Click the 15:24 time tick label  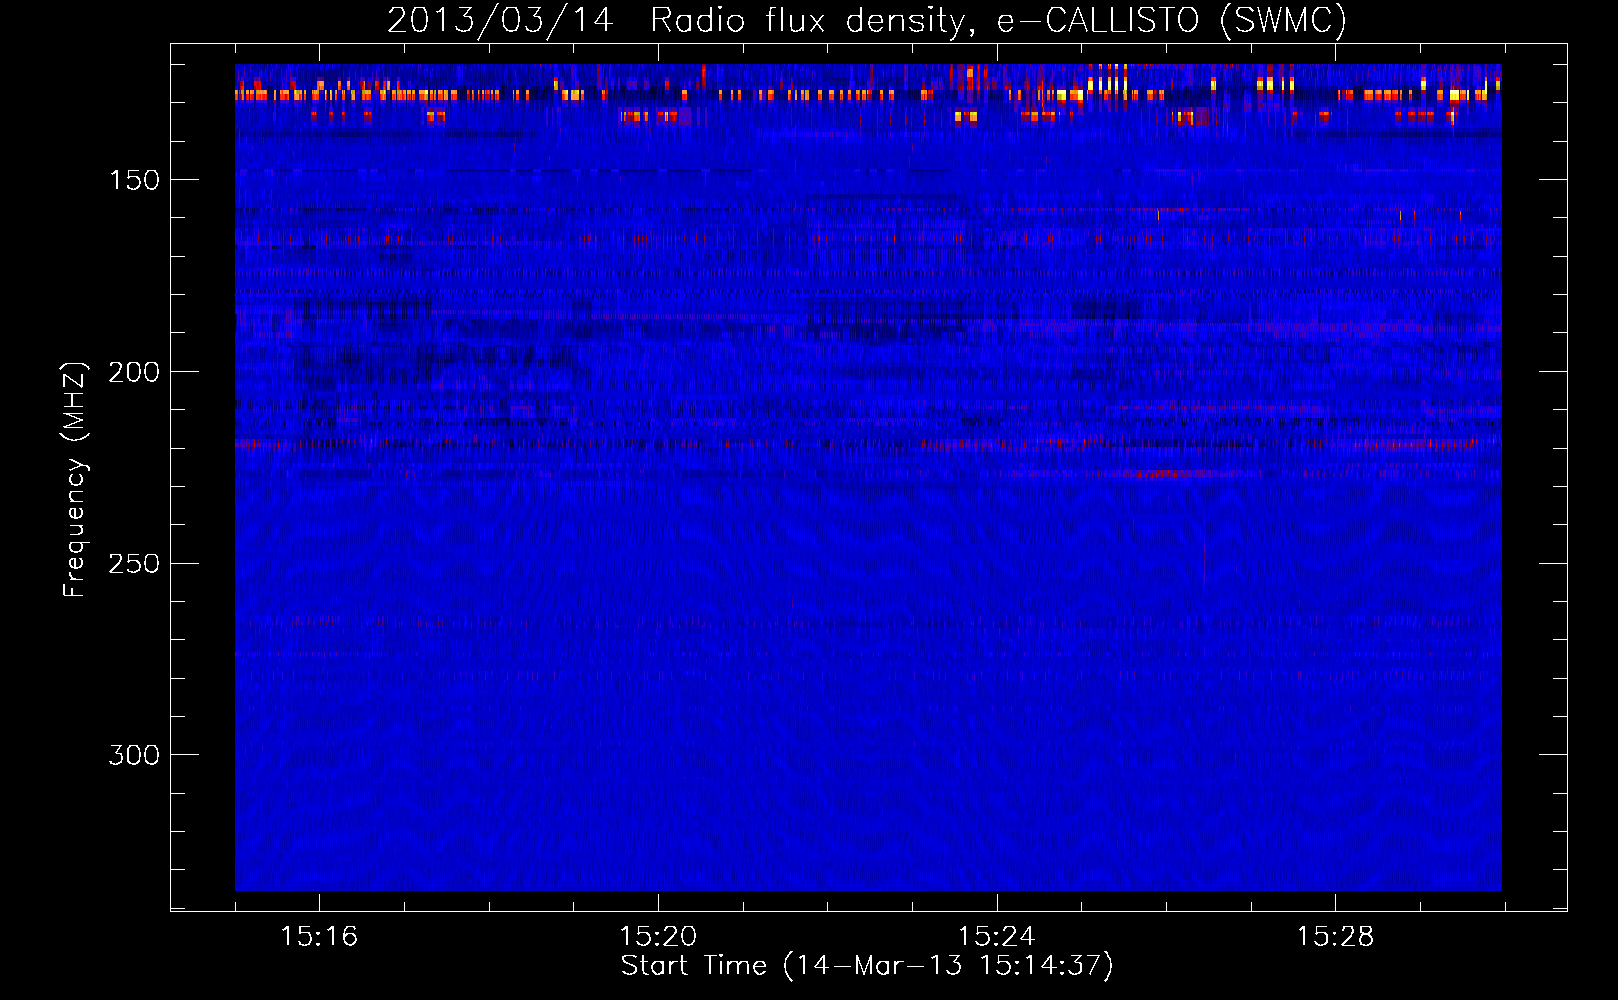pyautogui.click(x=996, y=937)
